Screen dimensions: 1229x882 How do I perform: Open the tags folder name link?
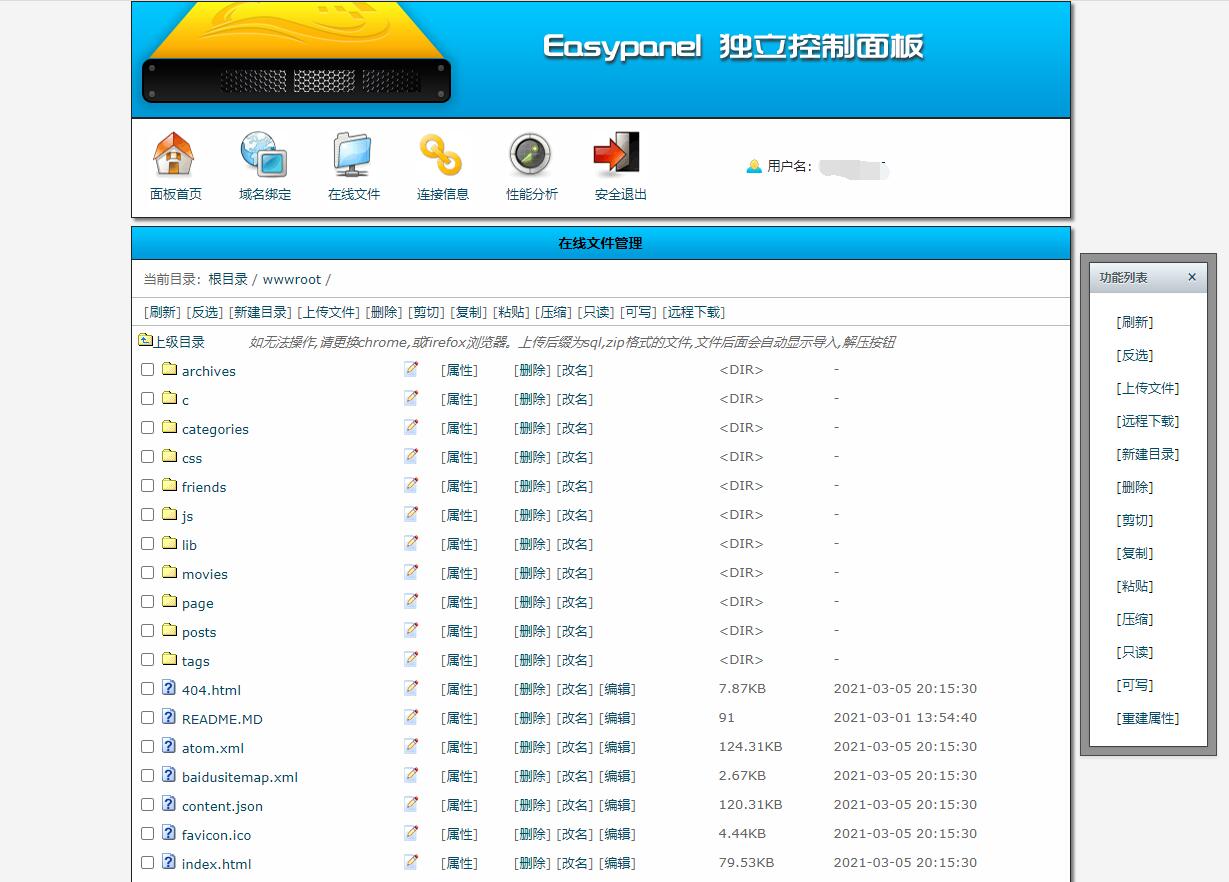(x=196, y=661)
